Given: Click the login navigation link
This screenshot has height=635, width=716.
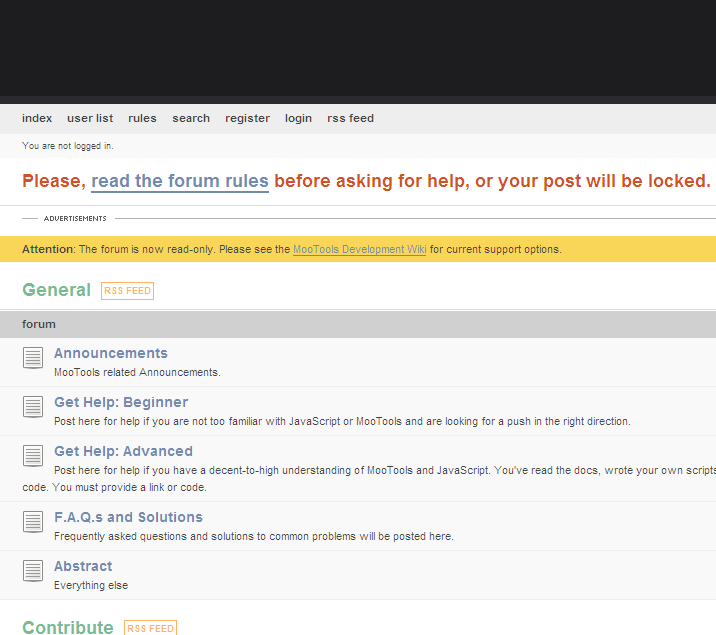Looking at the screenshot, I should [298, 118].
